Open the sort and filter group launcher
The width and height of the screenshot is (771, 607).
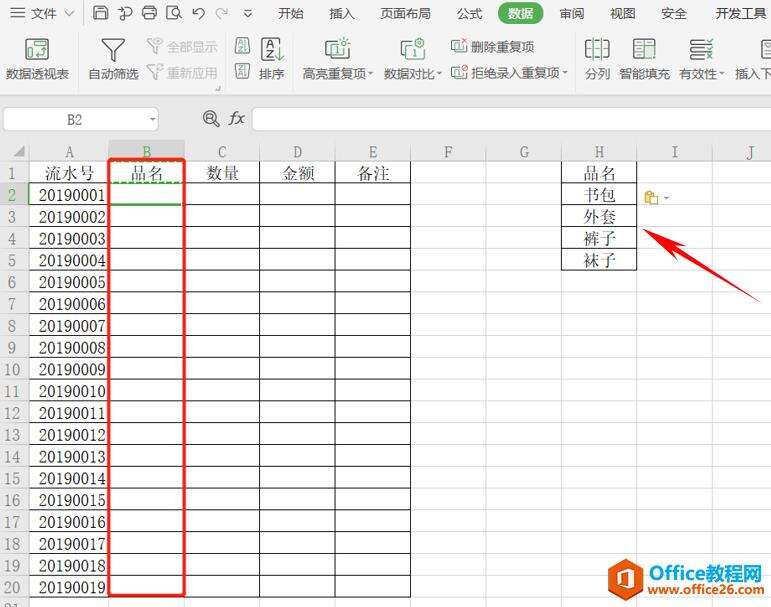click(x=218, y=89)
